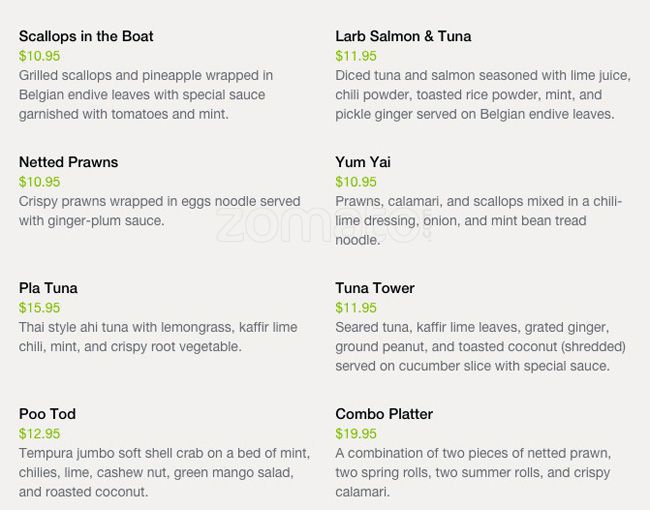Select the Pla Tuna item name
Viewport: 650px width, 510px height.
(48, 288)
